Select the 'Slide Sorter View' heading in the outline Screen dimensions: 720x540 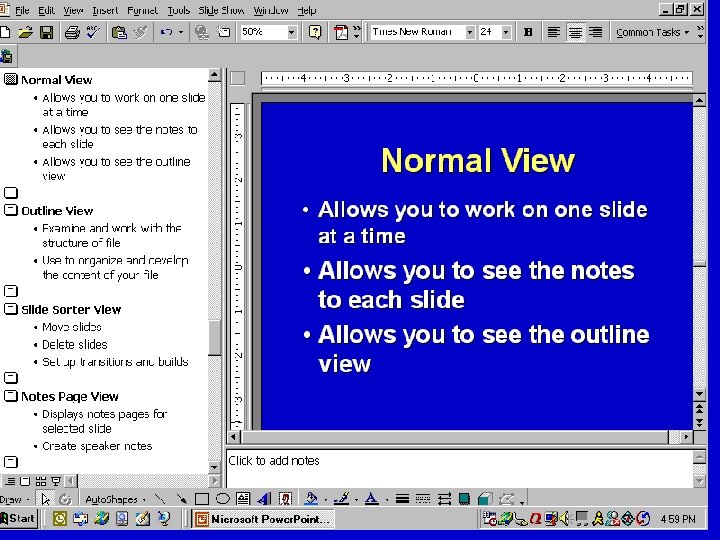[x=71, y=310]
